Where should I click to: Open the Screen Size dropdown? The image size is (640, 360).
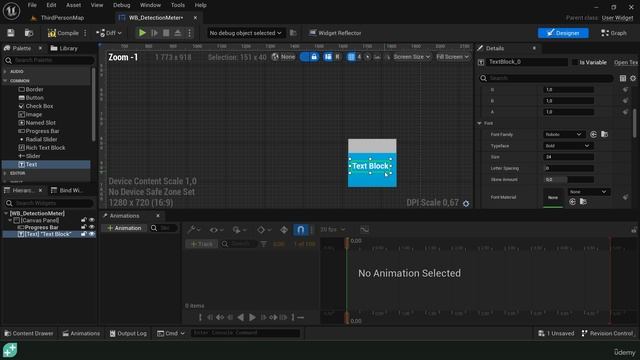click(411, 57)
